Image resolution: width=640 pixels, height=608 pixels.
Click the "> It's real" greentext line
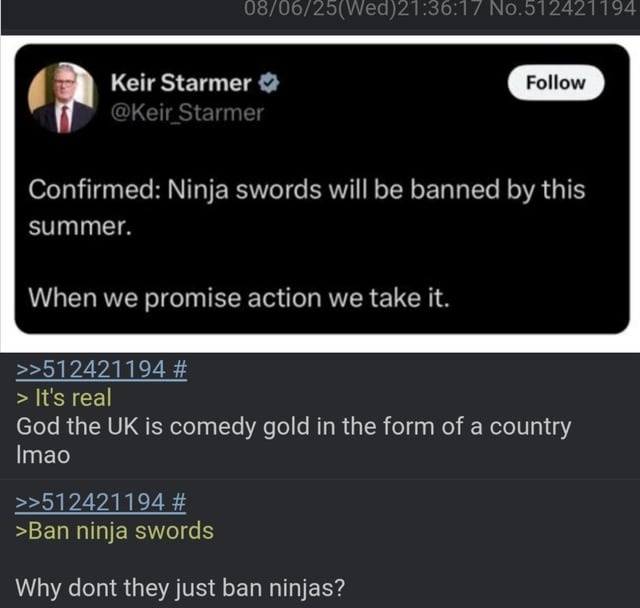click(64, 398)
